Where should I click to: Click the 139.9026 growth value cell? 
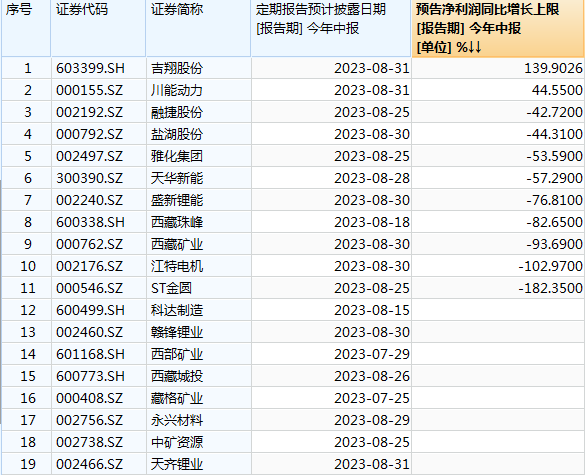[498, 68]
